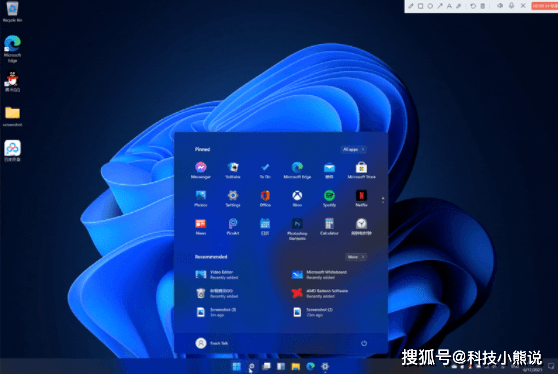
Task: Click the Windows Start button on taskbar
Action: 237,366
